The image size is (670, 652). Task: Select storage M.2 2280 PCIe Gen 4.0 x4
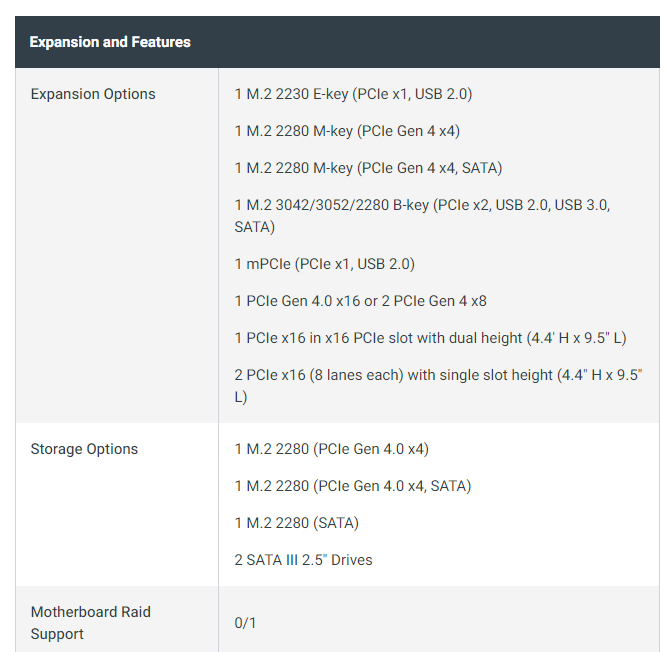[332, 449]
